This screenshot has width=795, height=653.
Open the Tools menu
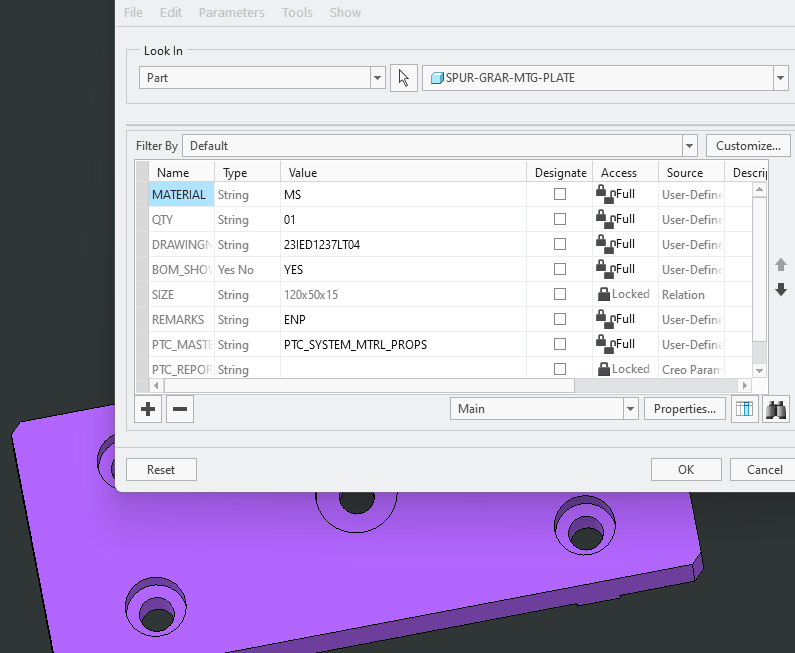click(x=297, y=13)
